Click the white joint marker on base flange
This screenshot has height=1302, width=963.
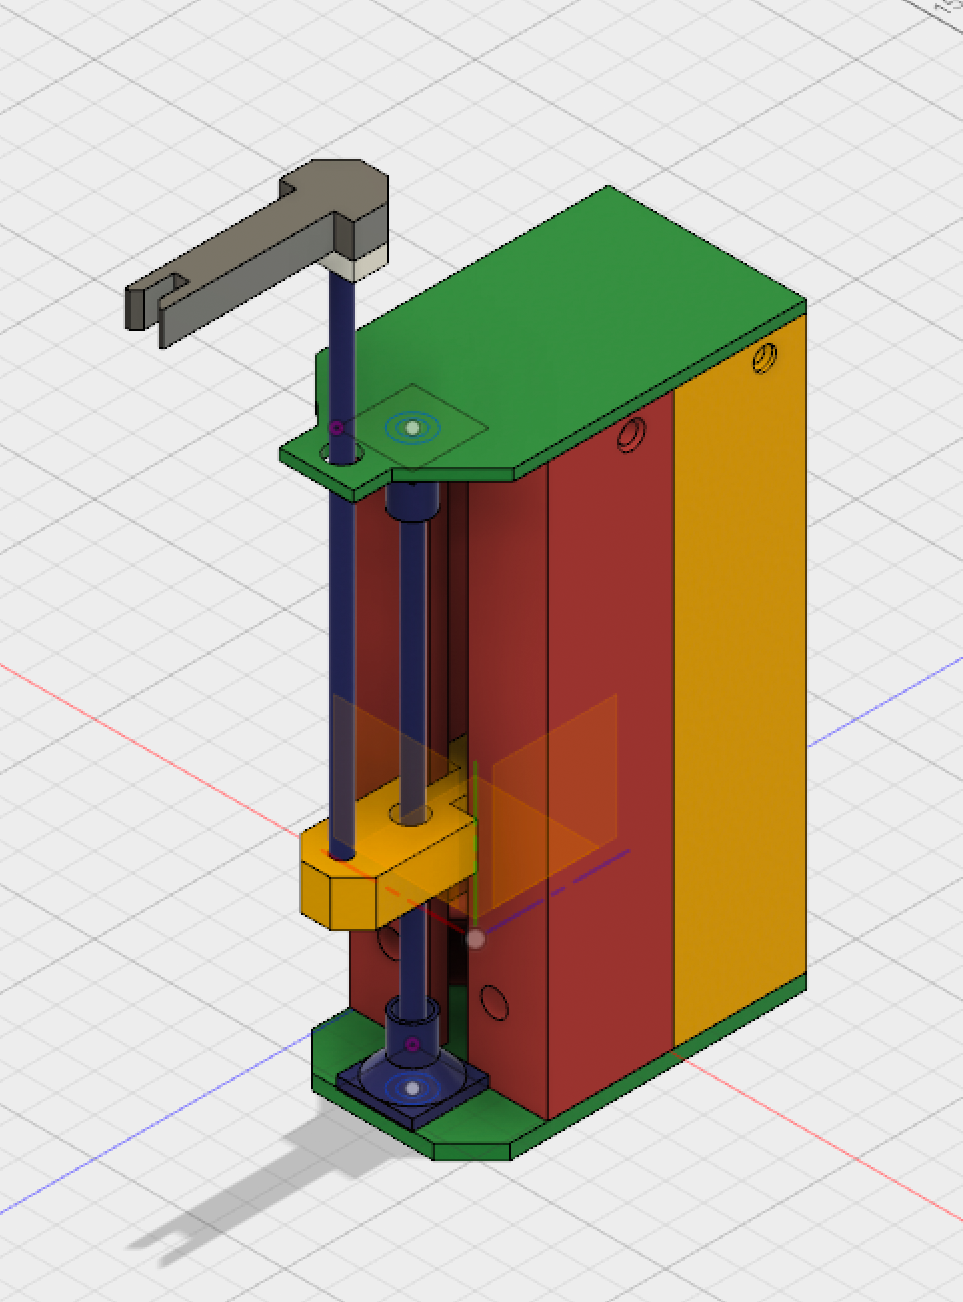(x=412, y=1088)
